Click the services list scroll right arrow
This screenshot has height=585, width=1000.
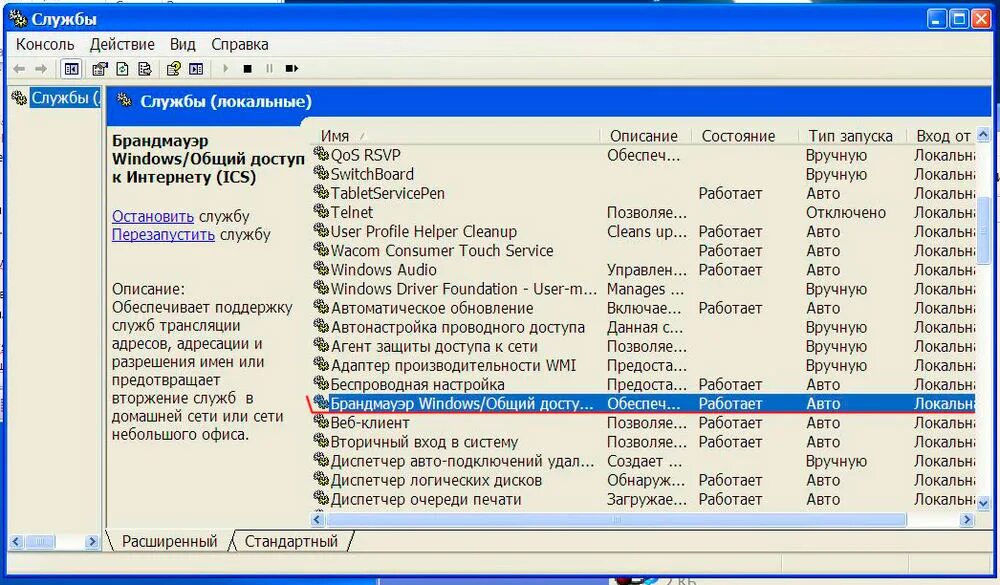(967, 520)
